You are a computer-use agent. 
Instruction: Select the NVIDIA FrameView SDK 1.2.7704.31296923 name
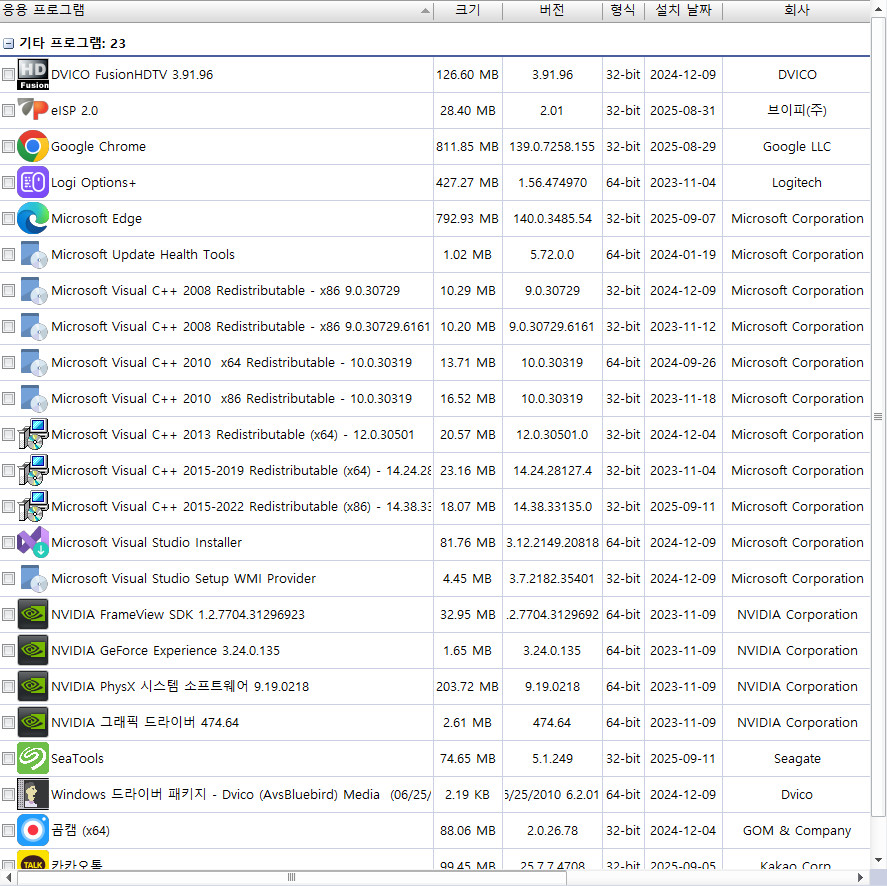[x=178, y=614]
